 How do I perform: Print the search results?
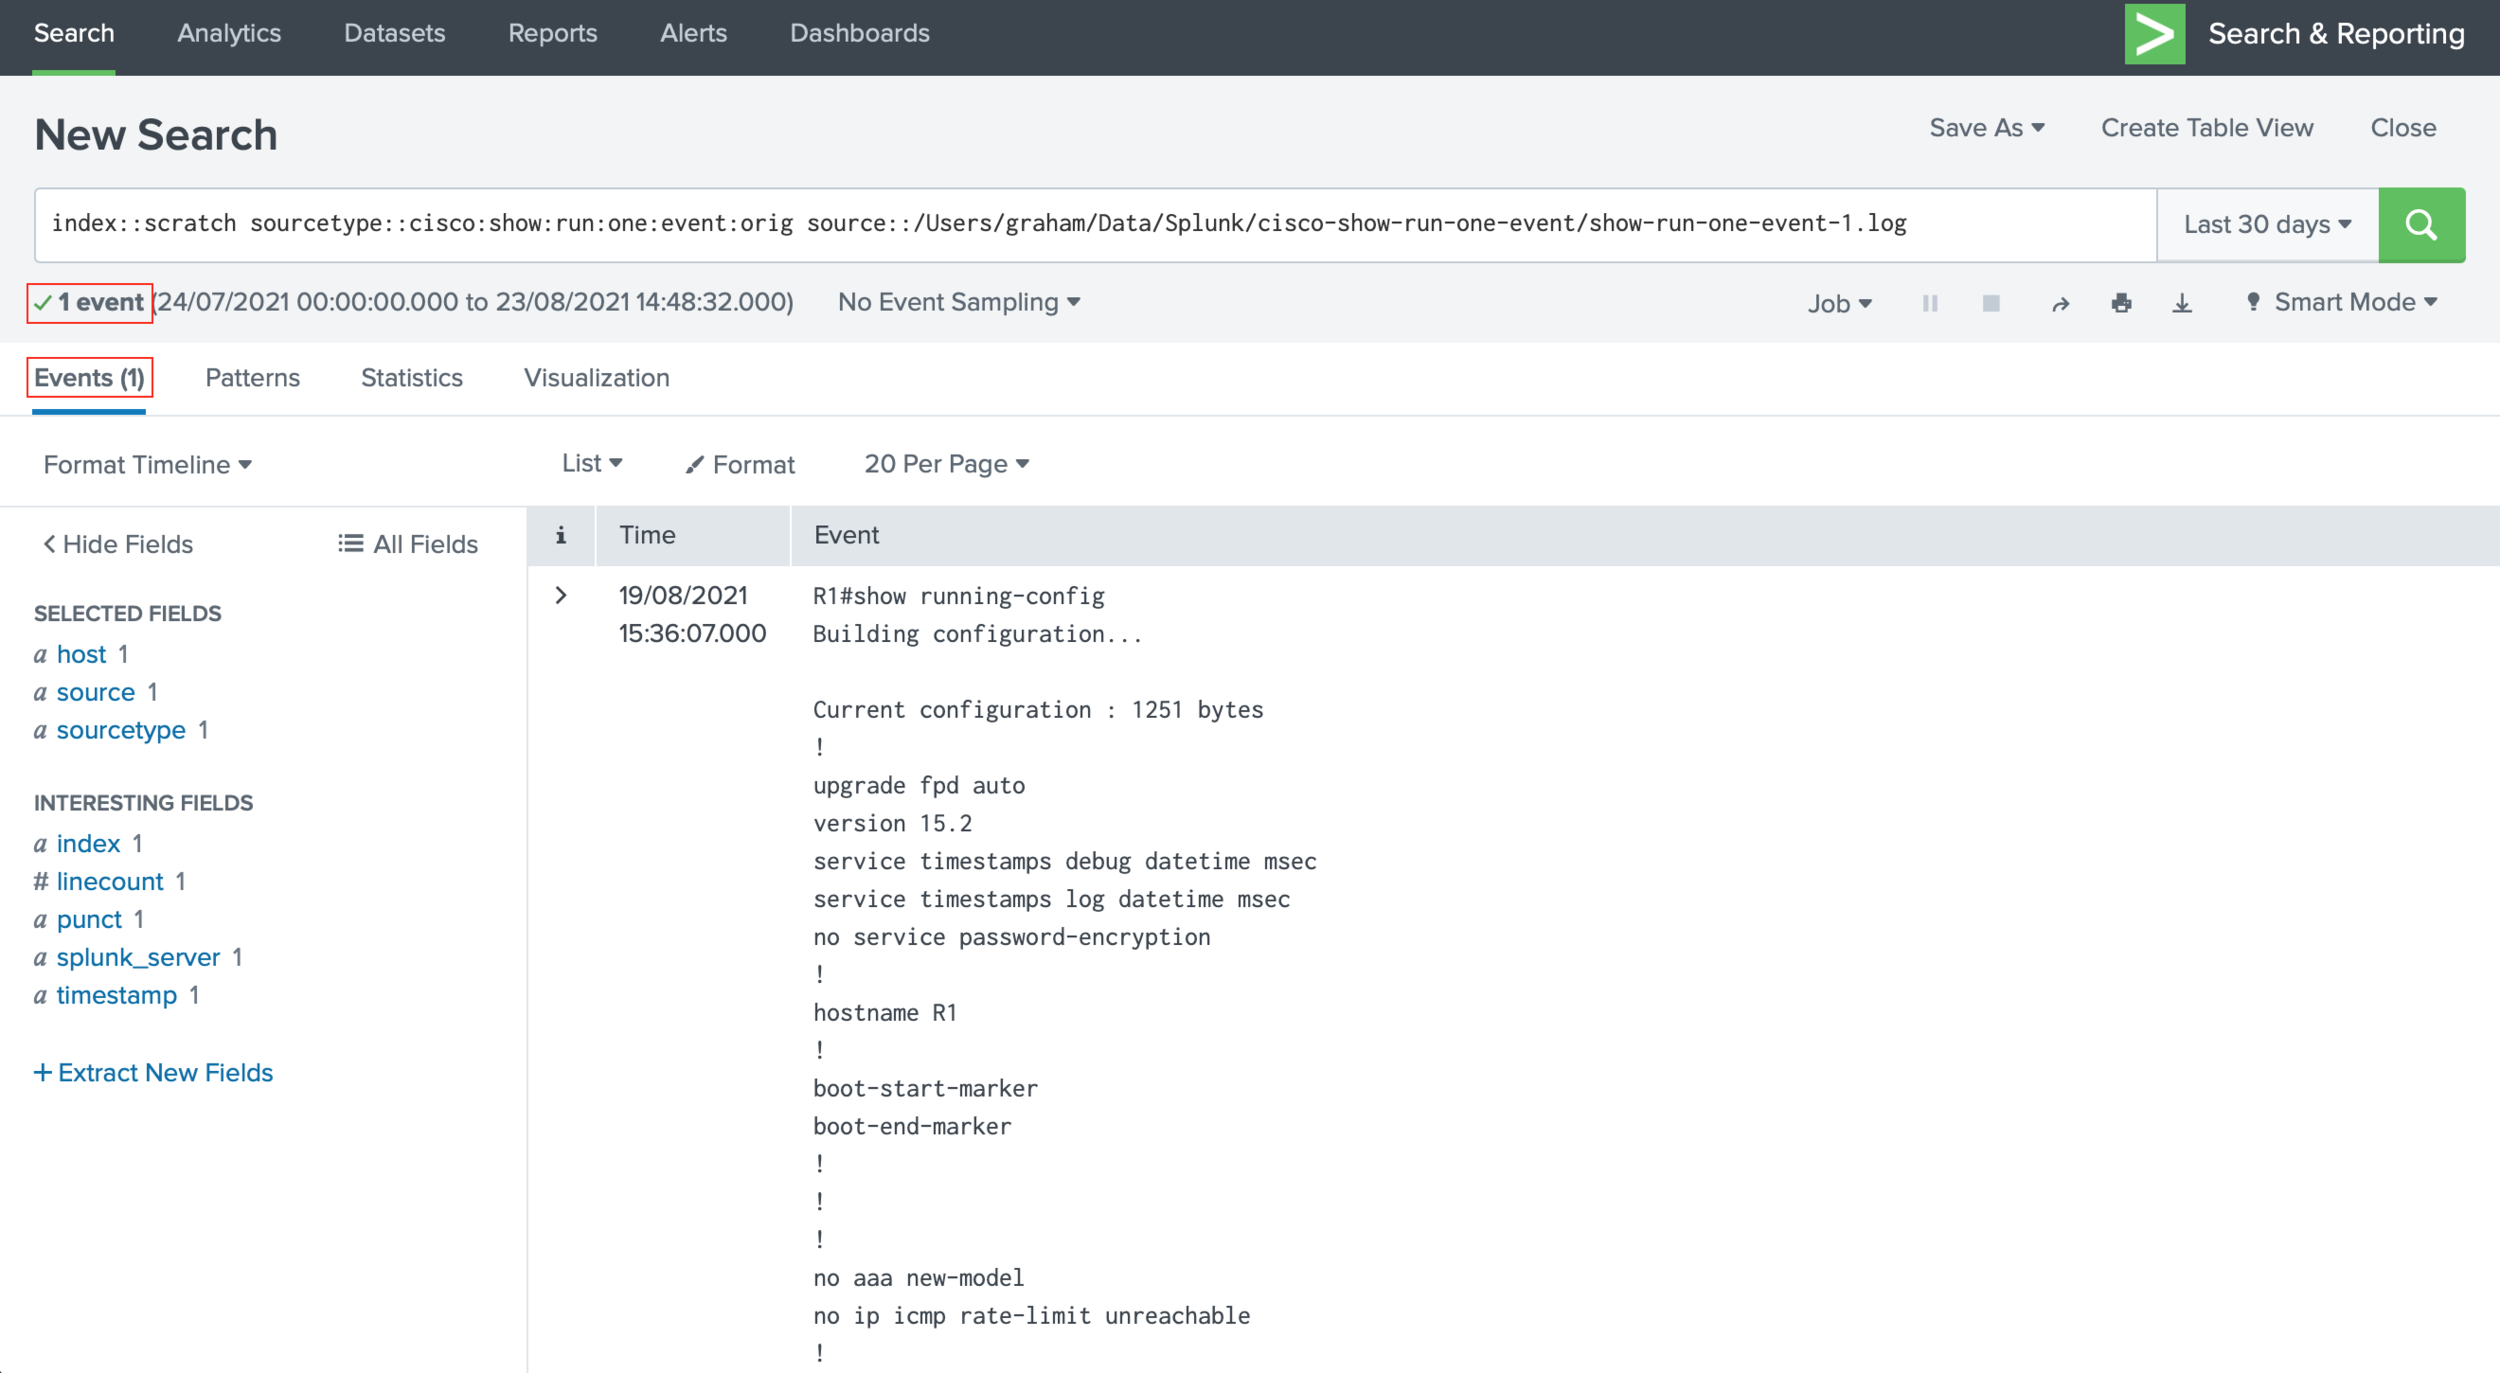(2122, 303)
